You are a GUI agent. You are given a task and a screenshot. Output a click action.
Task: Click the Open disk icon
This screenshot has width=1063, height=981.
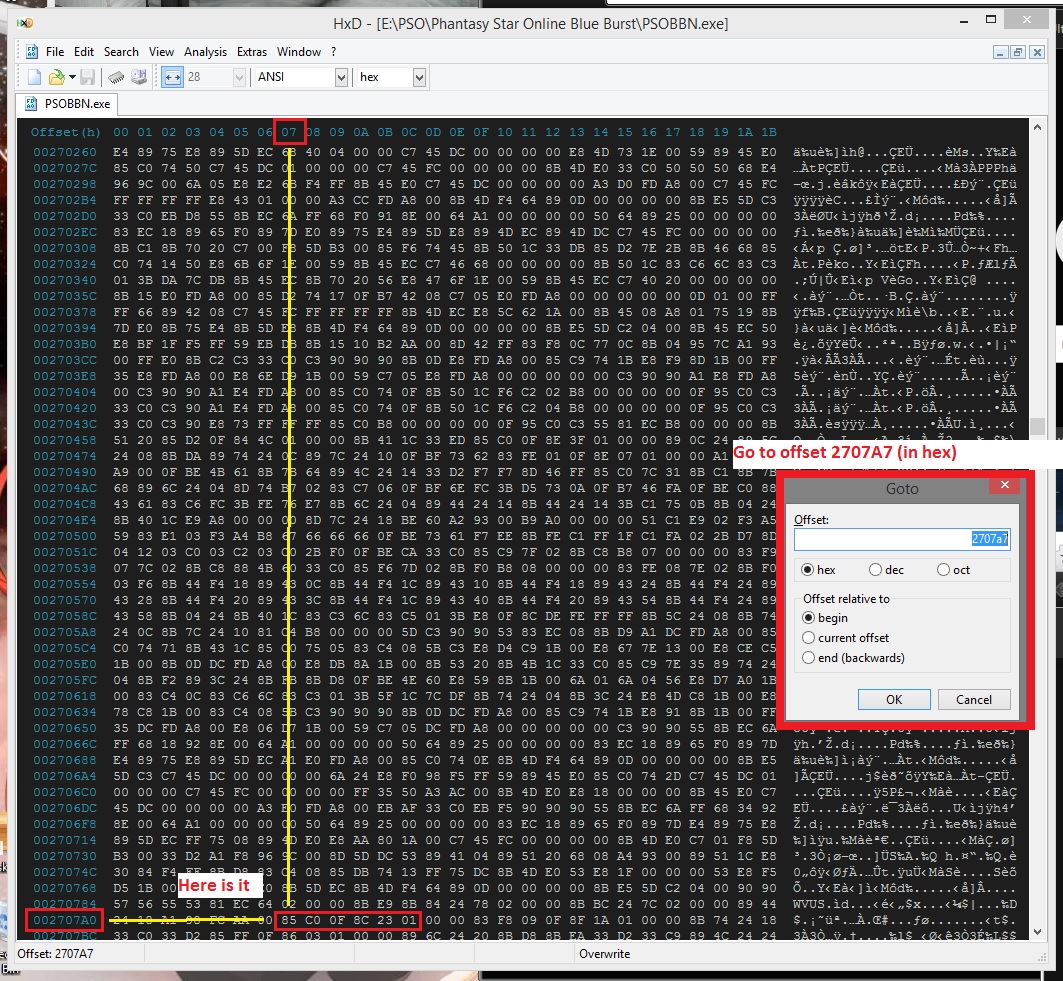(139, 77)
